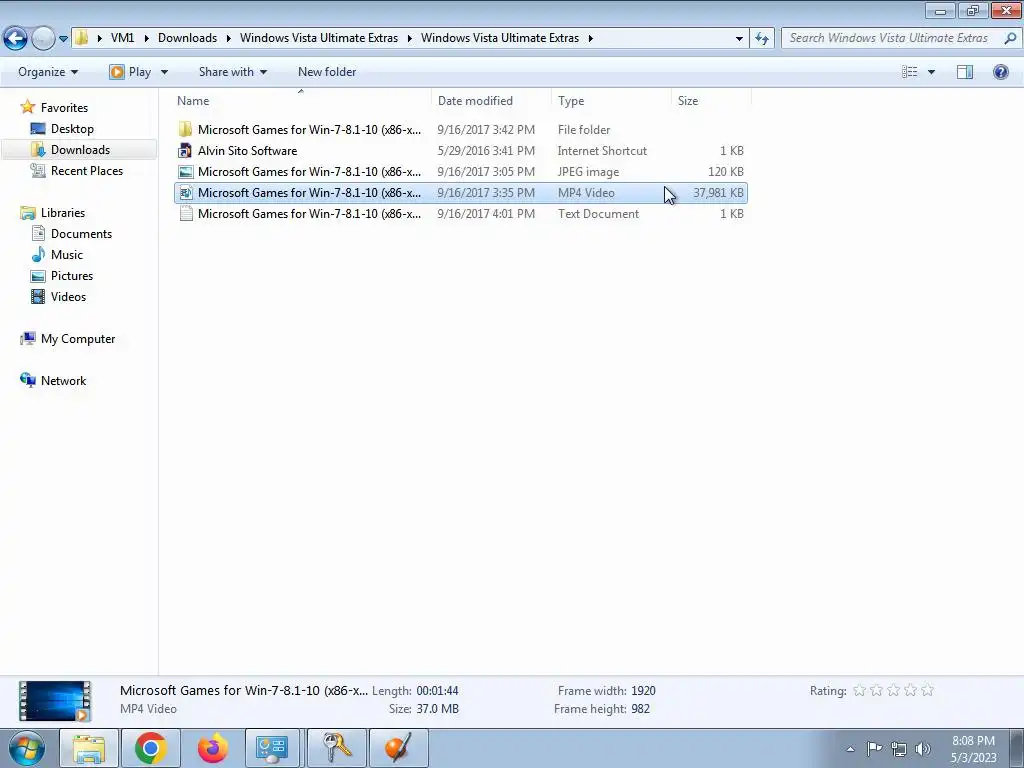Viewport: 1024px width, 768px height.
Task: Click the Alvin Sito Software shortcut icon
Action: (x=185, y=151)
